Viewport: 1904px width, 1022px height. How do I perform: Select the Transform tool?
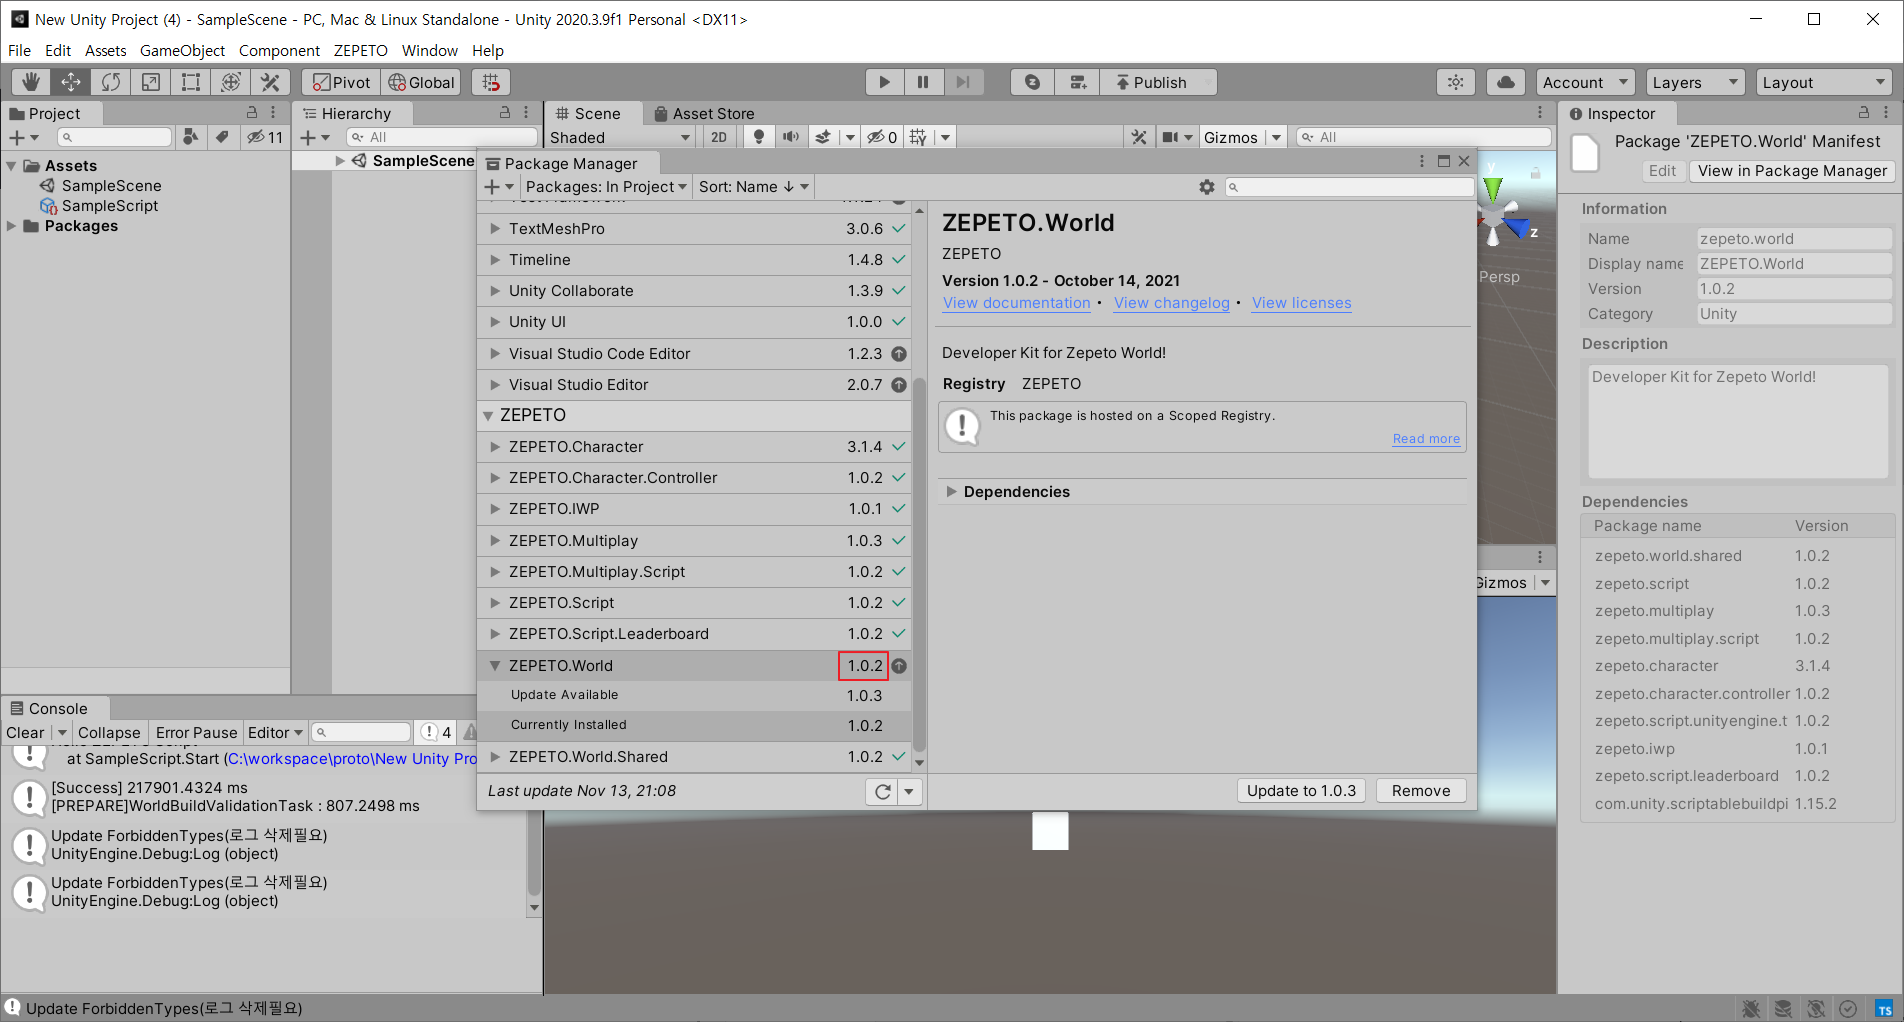point(231,82)
